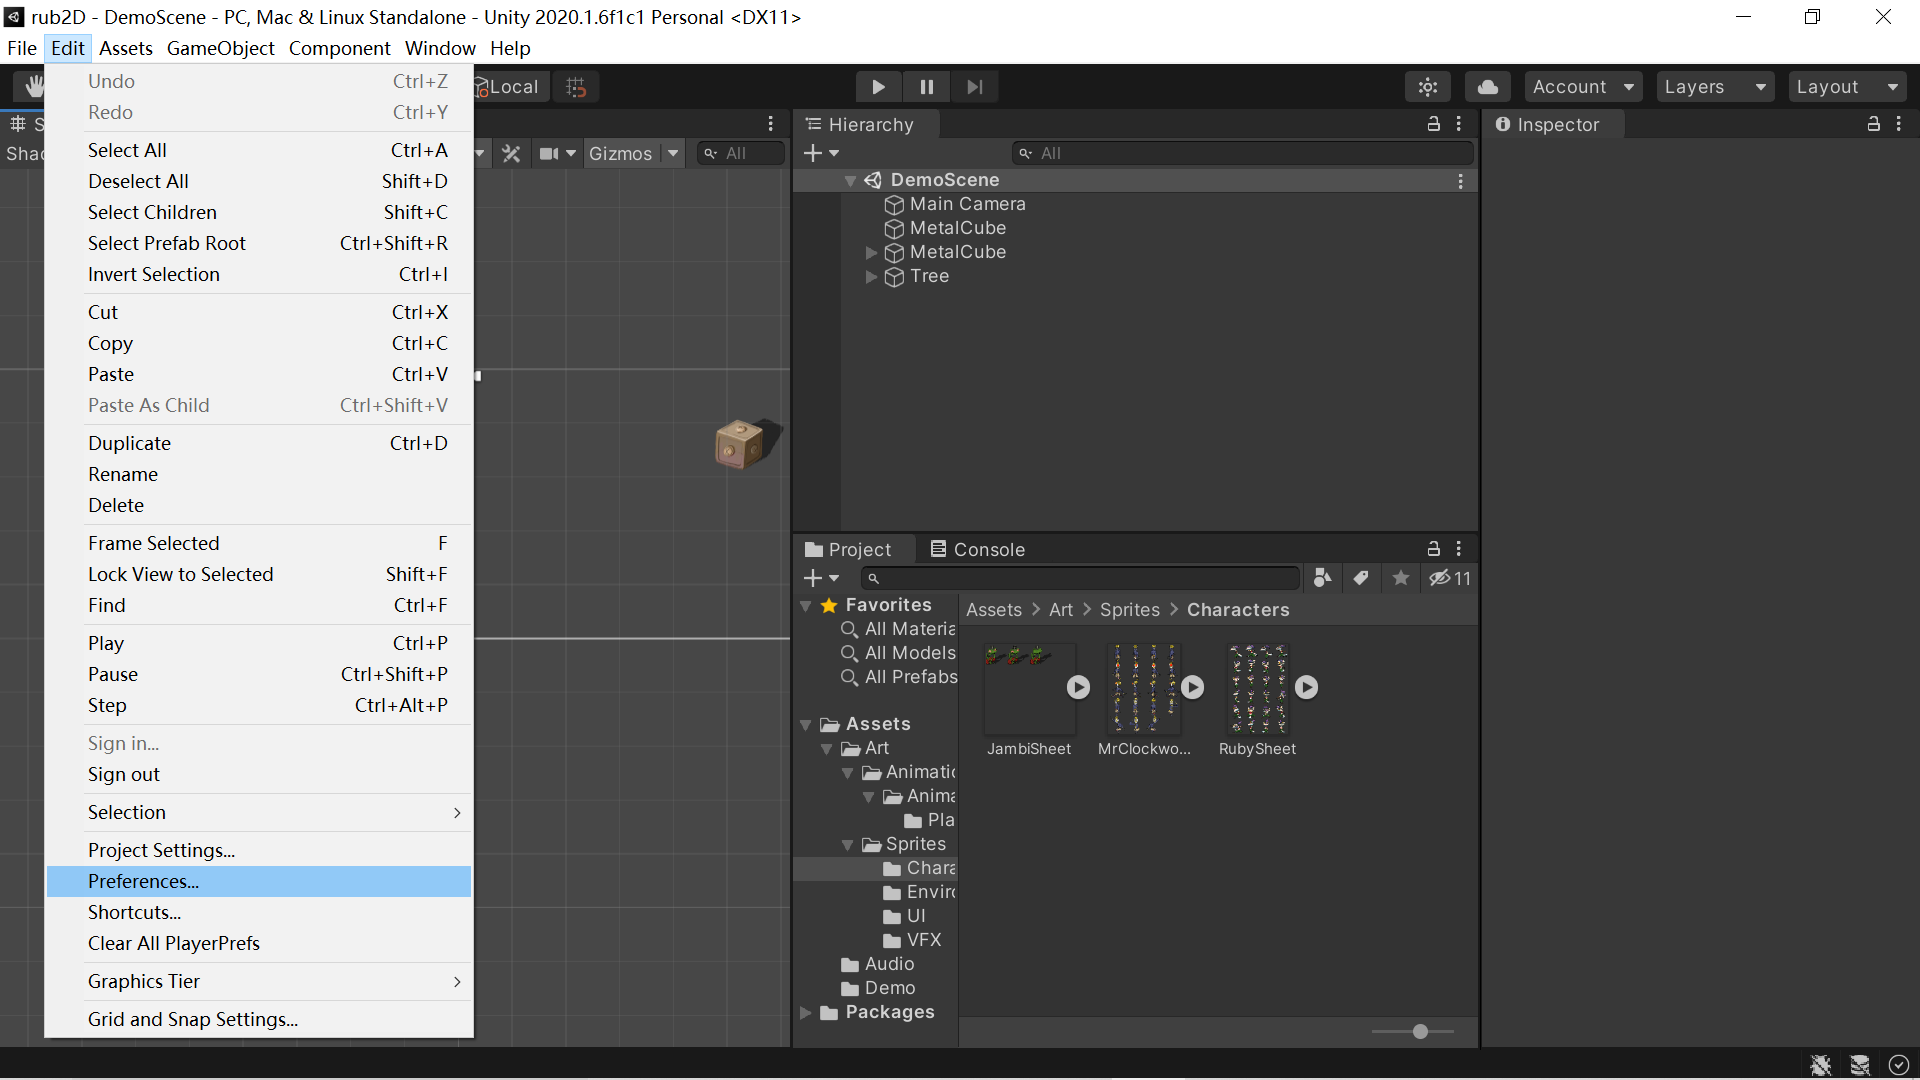Toggle hidden packages visibility count
The width and height of the screenshot is (1920, 1080).
pyautogui.click(x=1450, y=578)
